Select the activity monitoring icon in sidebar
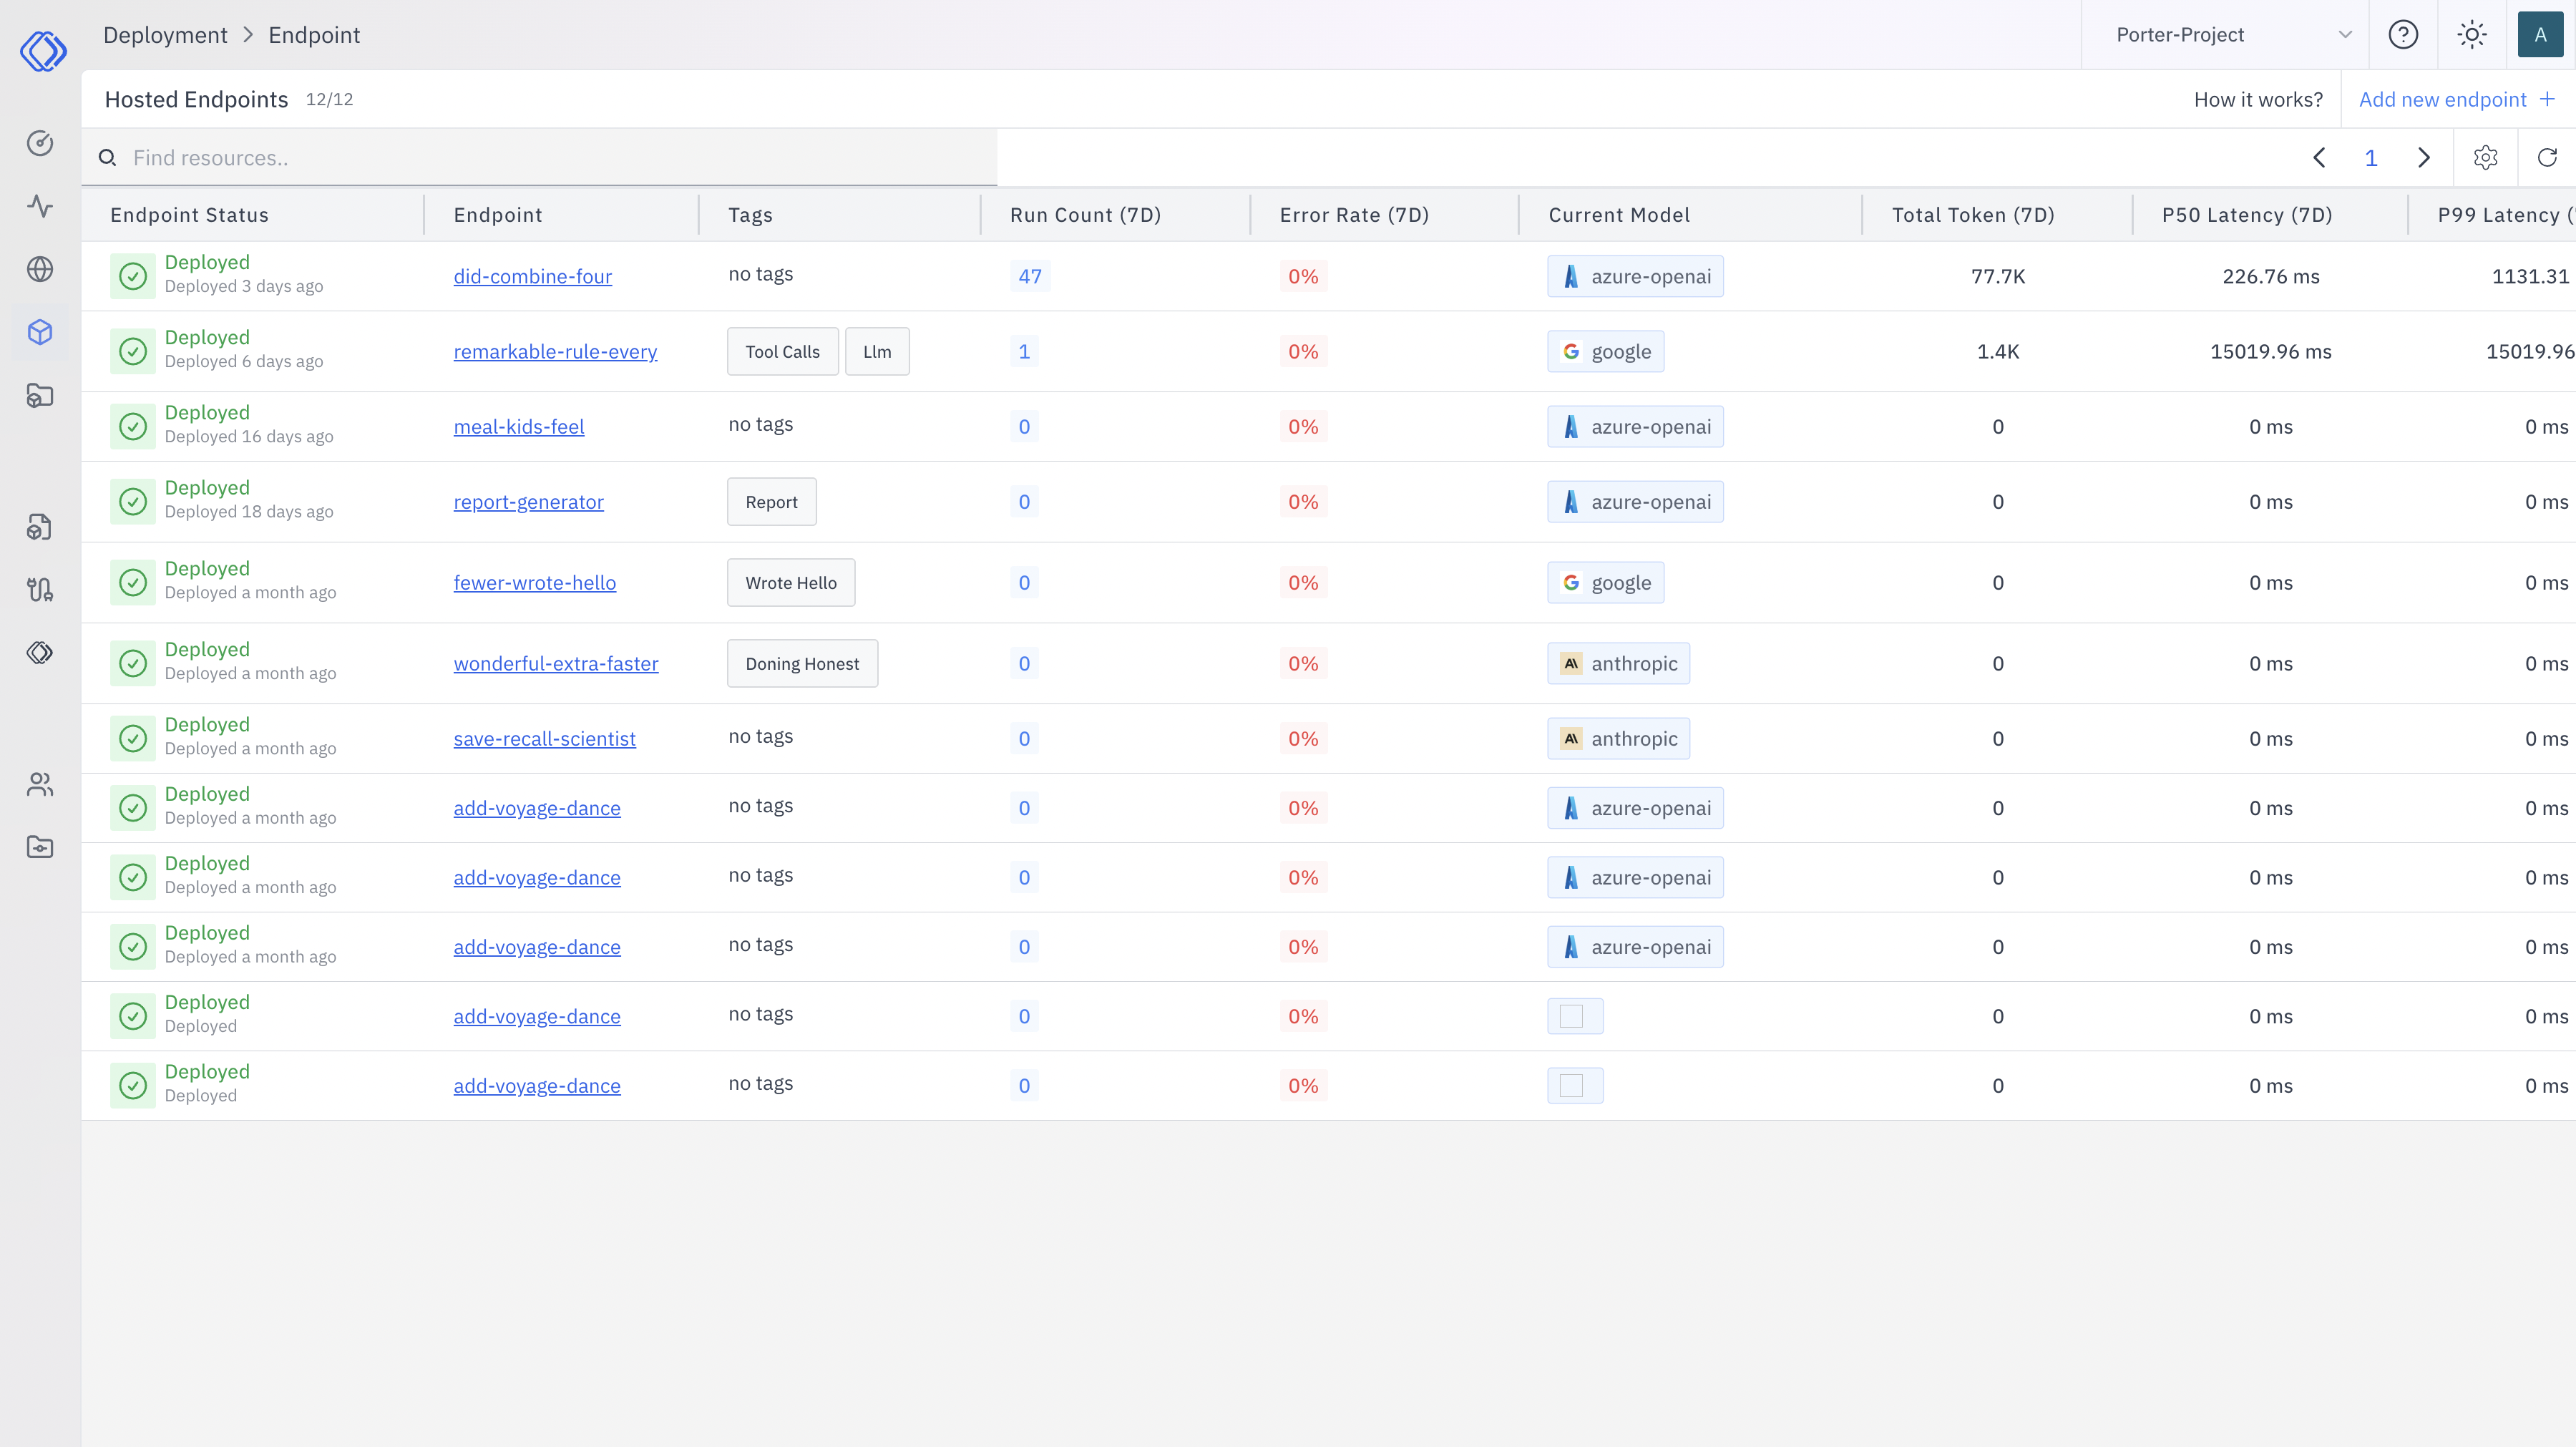2576x1447 pixels. pos(40,207)
